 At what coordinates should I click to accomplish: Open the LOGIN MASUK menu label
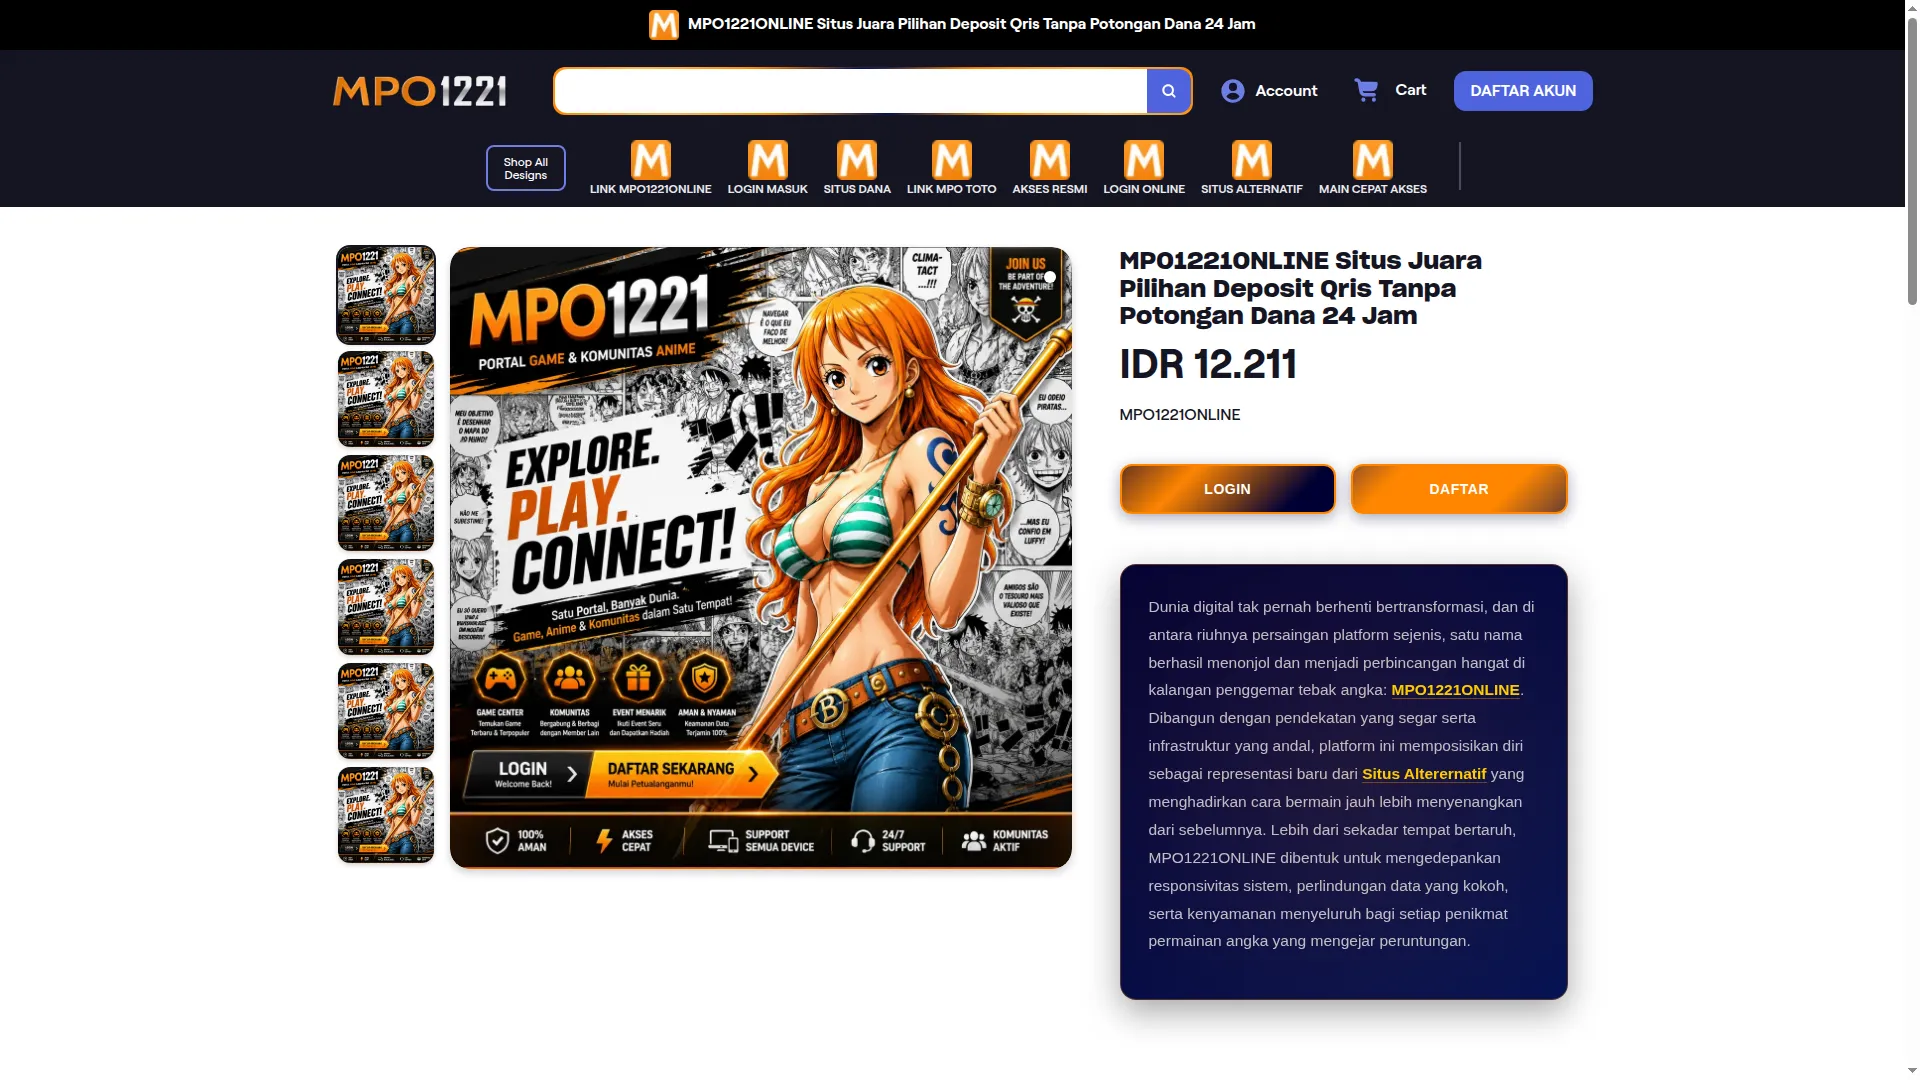click(768, 189)
